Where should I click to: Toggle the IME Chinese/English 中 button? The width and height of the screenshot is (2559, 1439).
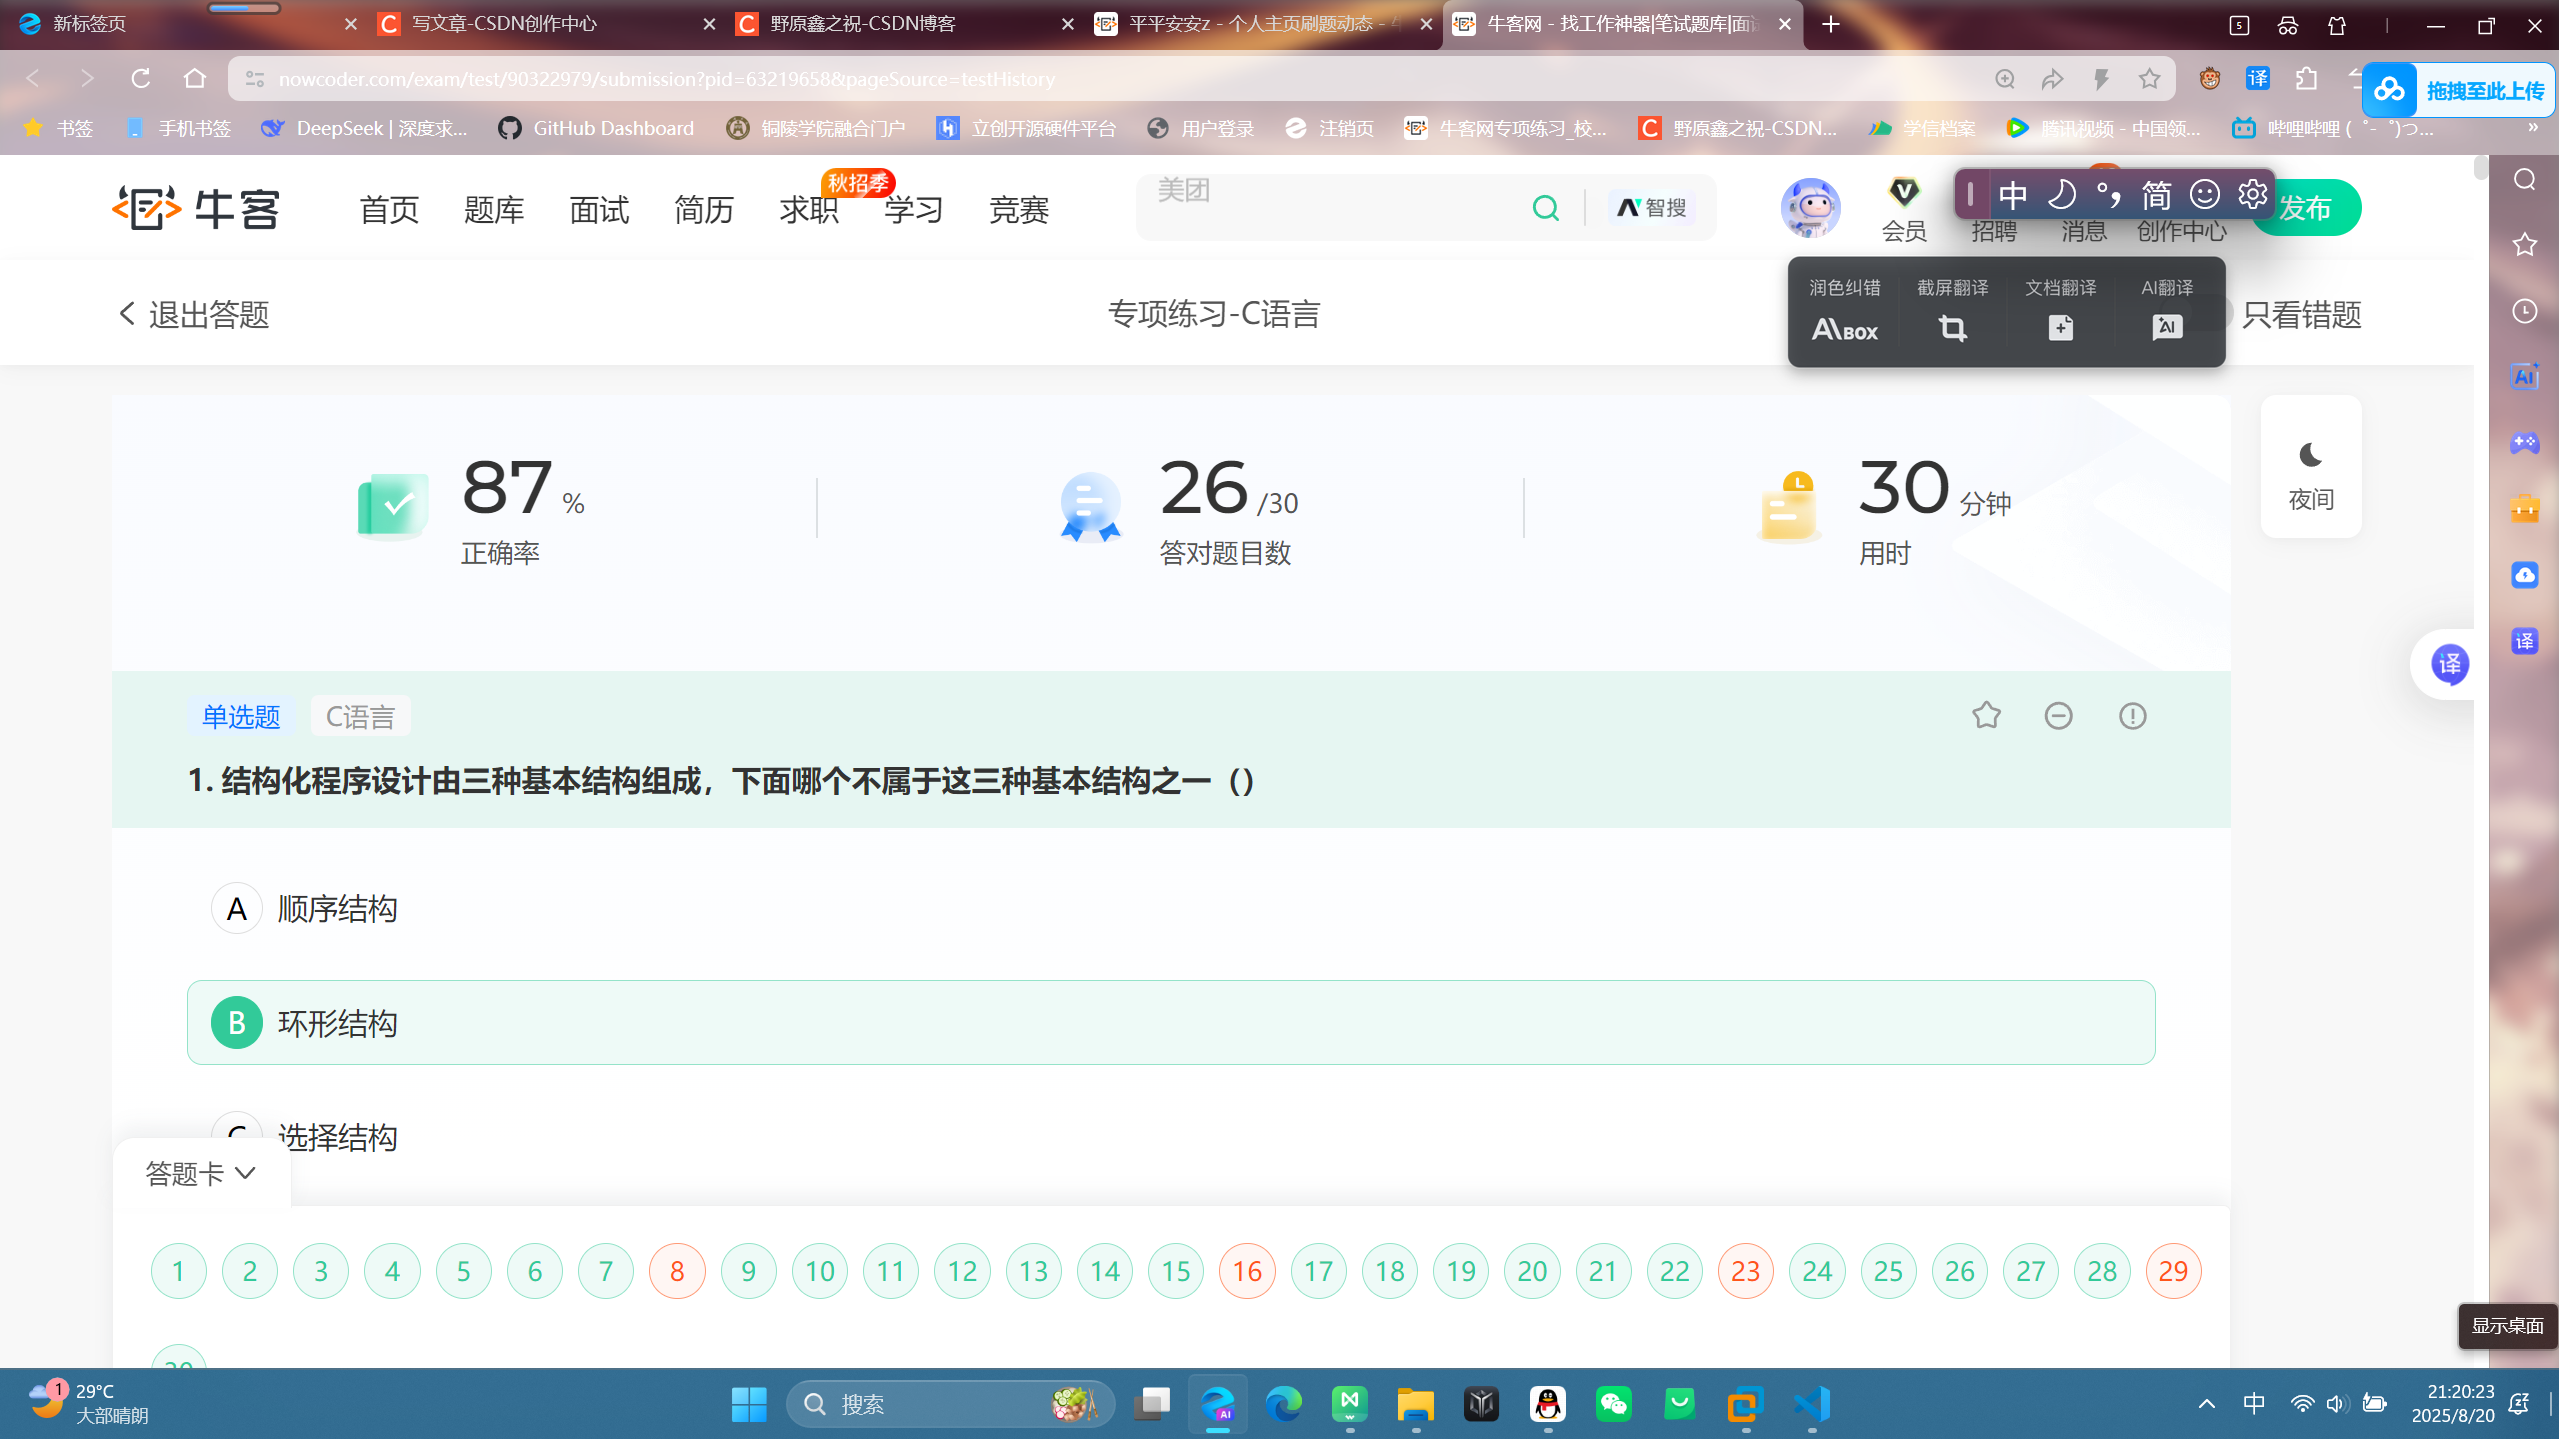pos(2013,194)
